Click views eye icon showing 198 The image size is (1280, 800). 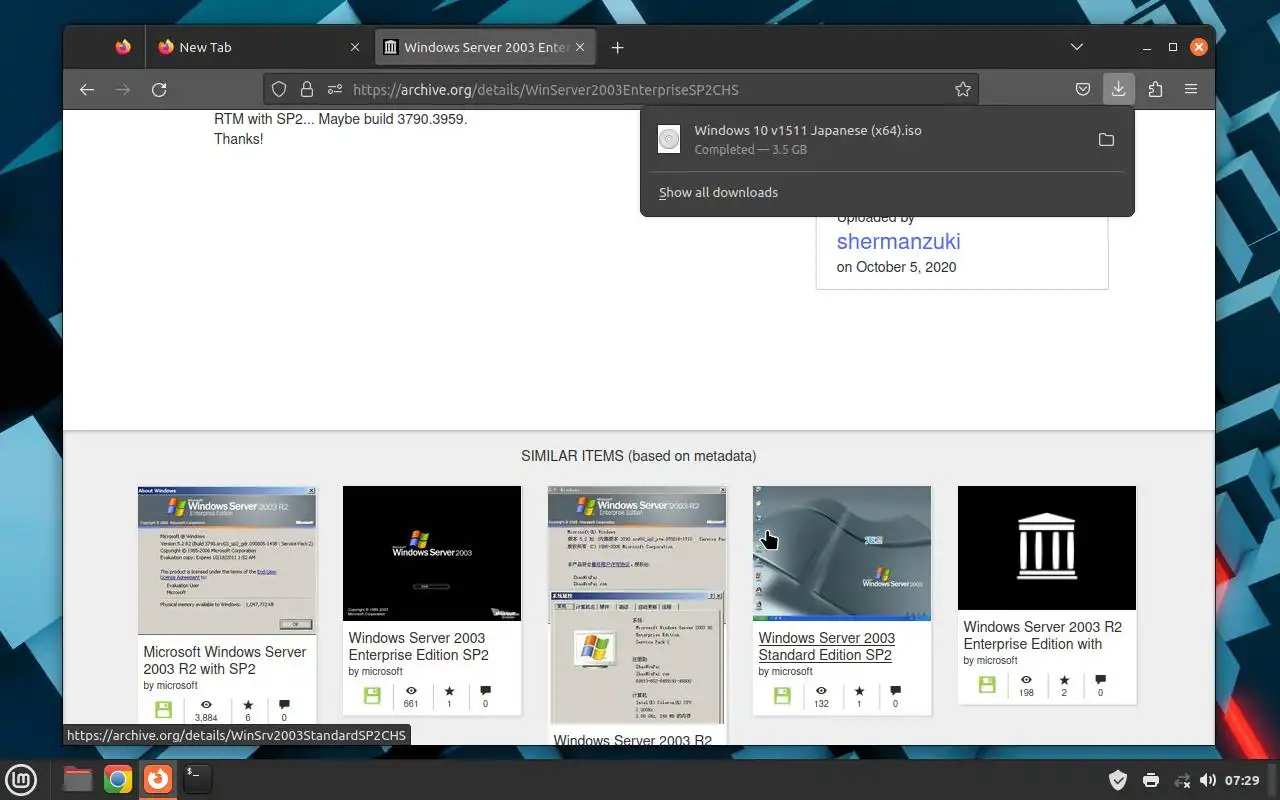coord(1026,679)
